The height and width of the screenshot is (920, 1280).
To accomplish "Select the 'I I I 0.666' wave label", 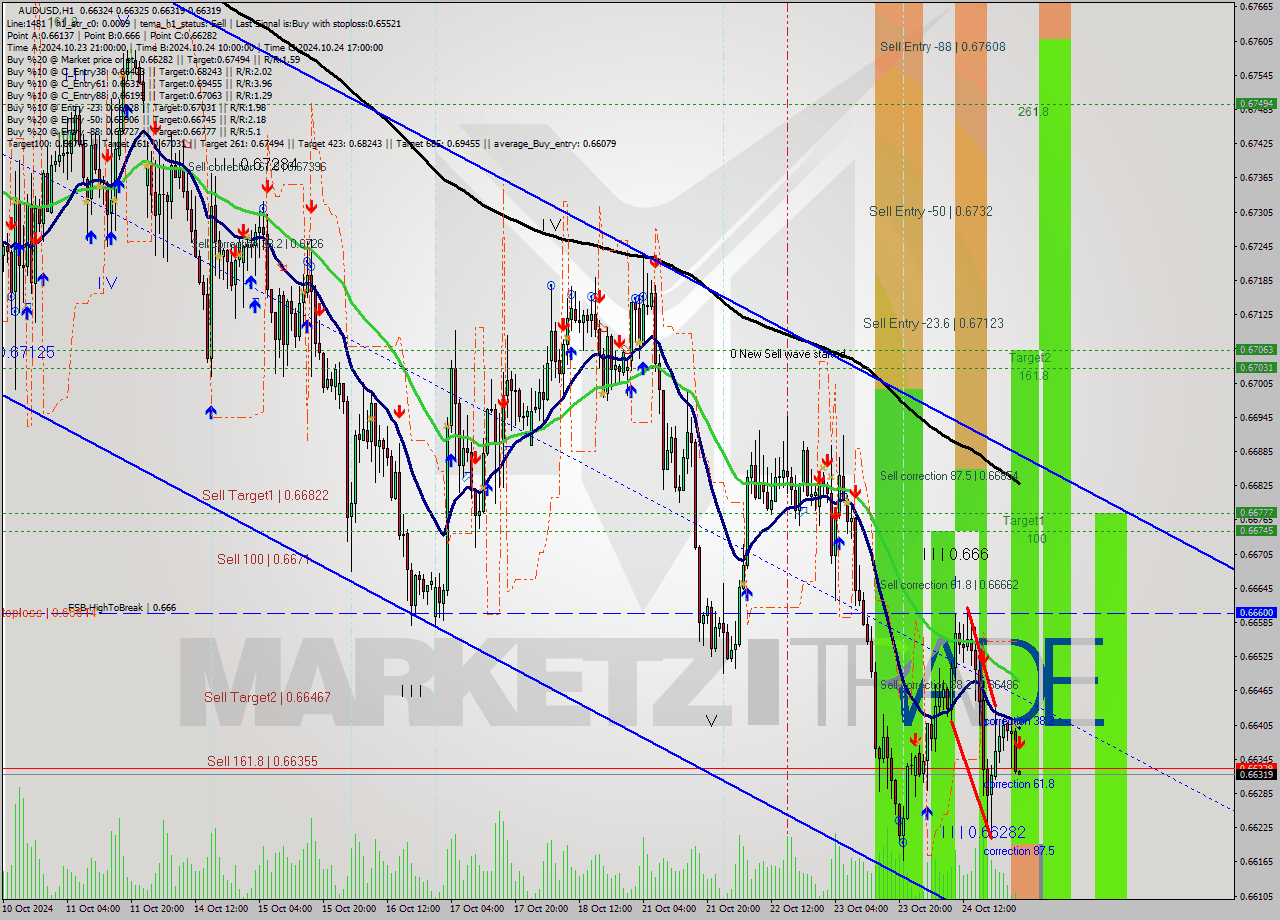I will click(x=955, y=554).
